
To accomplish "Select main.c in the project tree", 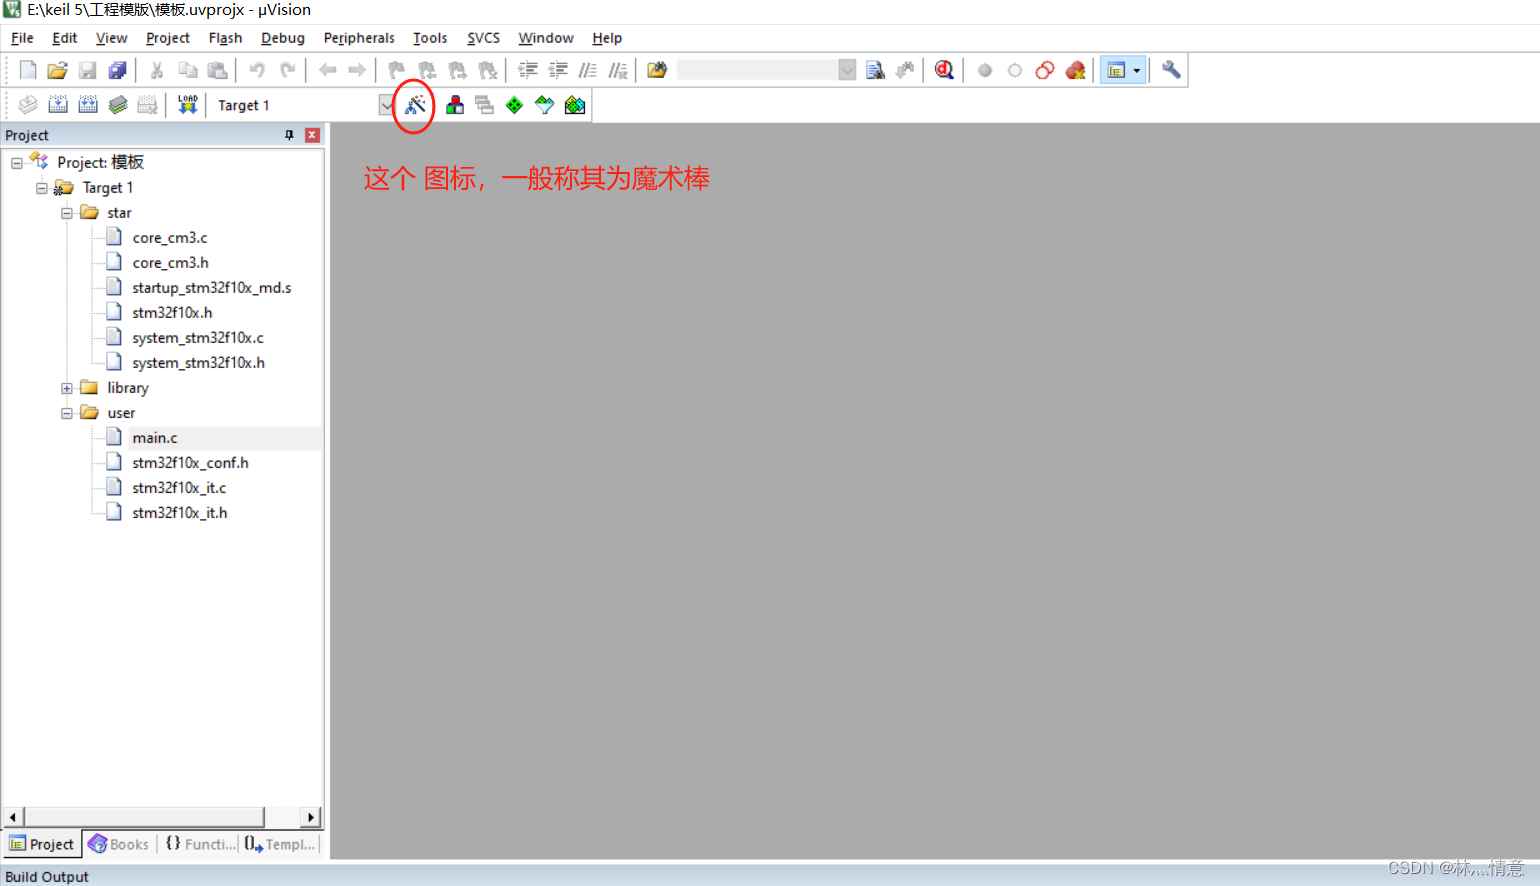I will point(155,438).
